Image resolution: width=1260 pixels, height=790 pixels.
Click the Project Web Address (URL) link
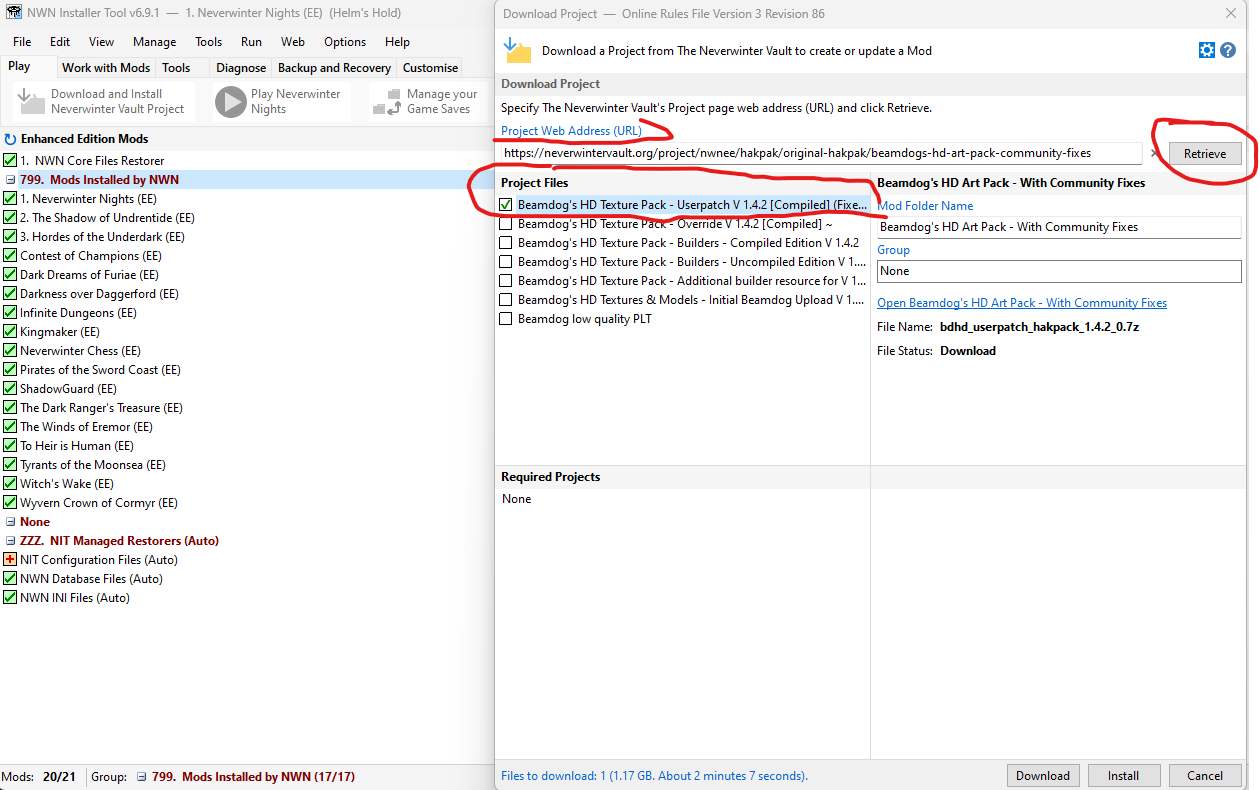572,131
